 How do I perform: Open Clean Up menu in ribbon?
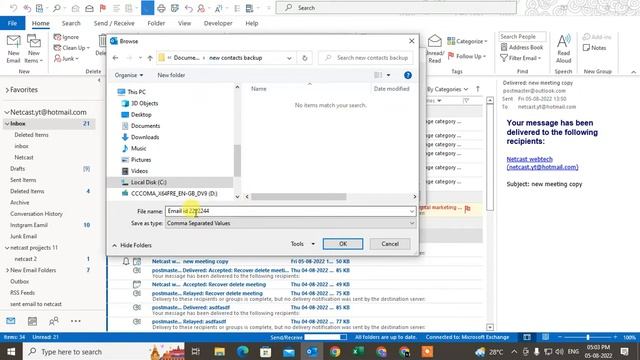[72, 48]
